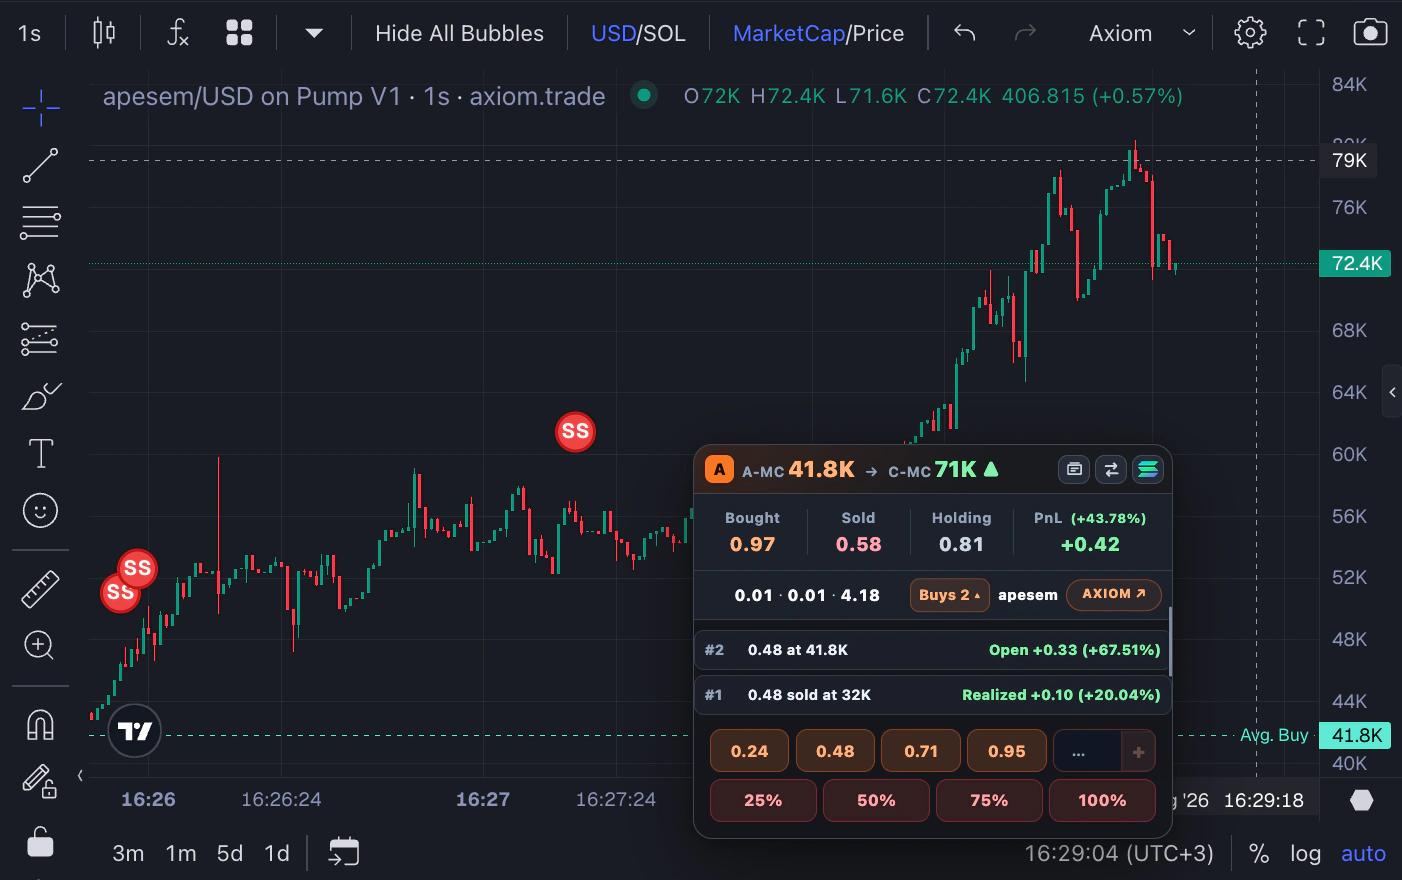Viewport: 1402px width, 880px height.
Task: Toggle log scale on price axis
Action: pyautogui.click(x=1305, y=853)
